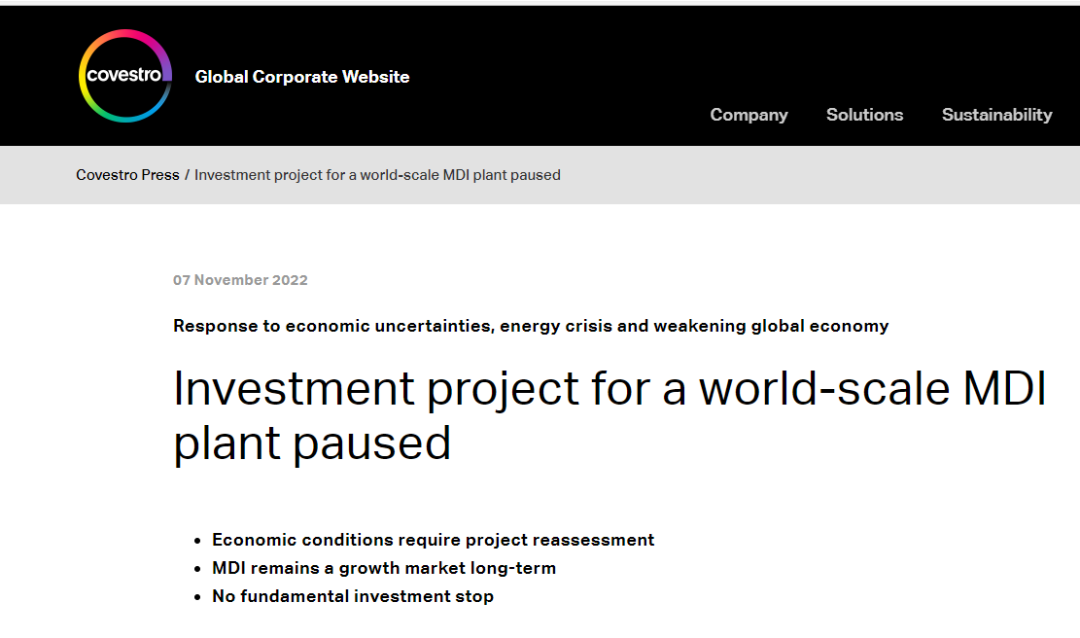Image resolution: width=1080 pixels, height=638 pixels.
Task: Click blank white space left of the article
Action: 80,420
